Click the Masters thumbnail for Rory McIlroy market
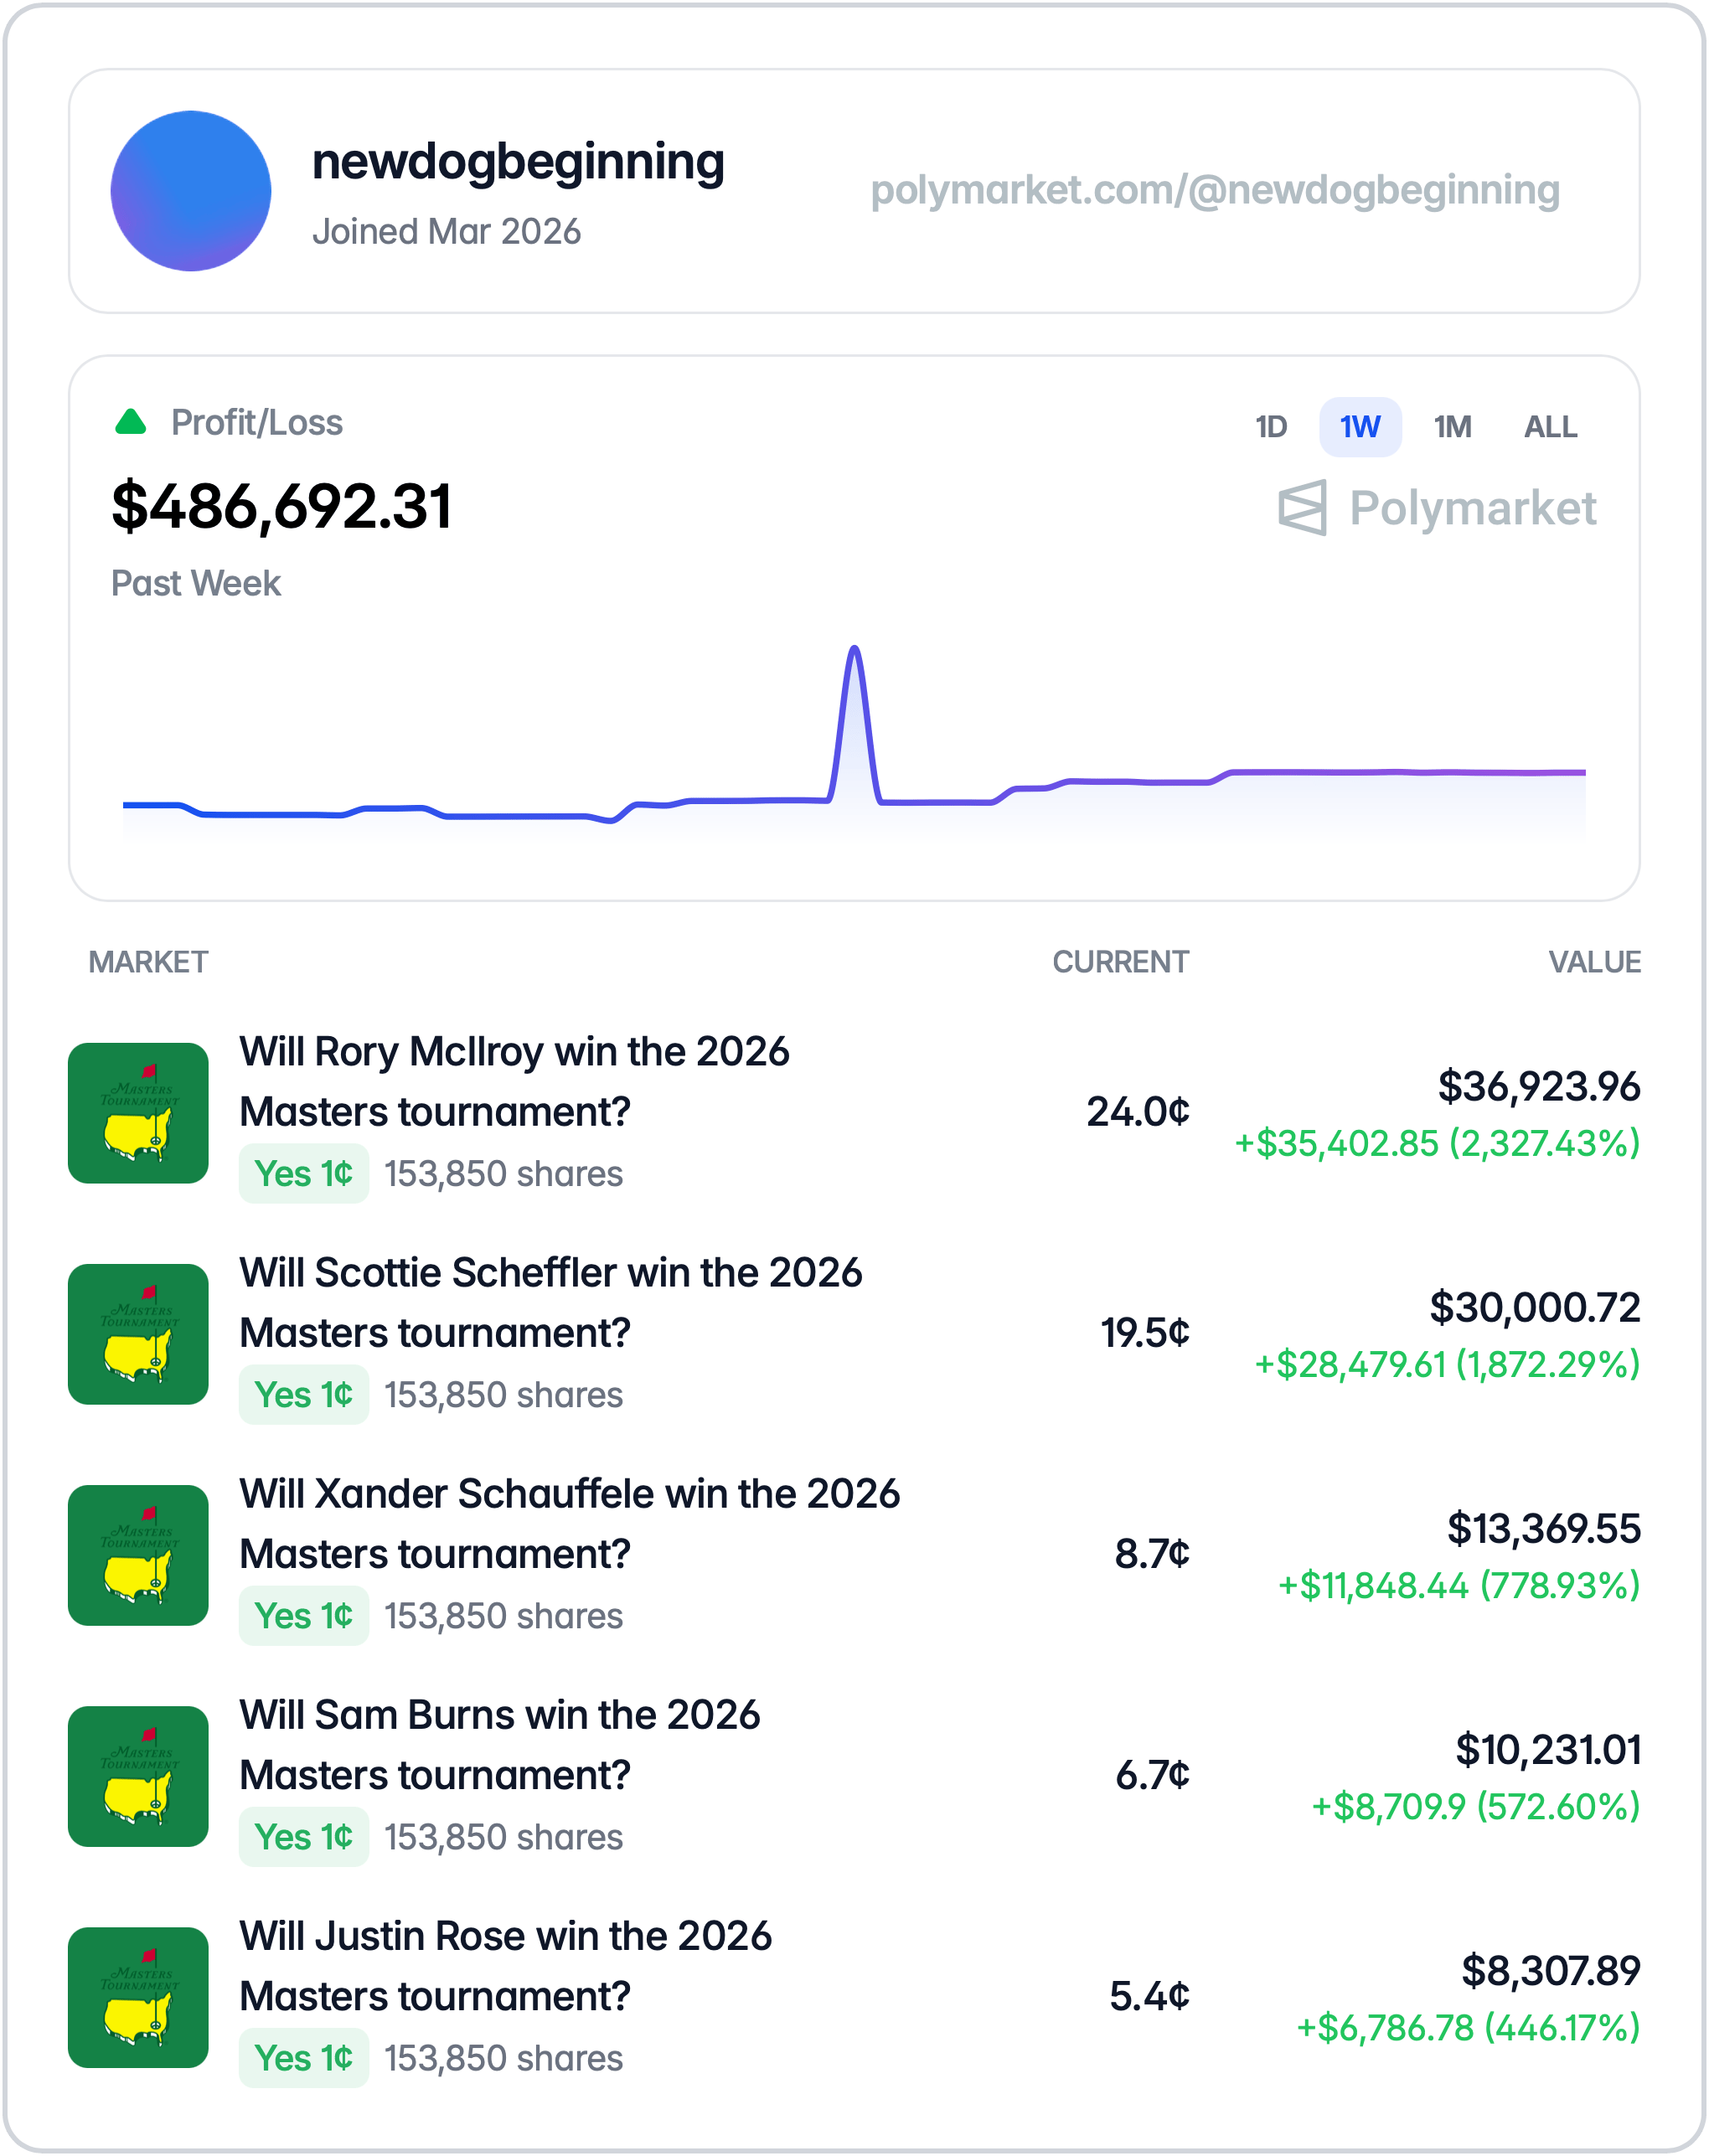Image resolution: width=1709 pixels, height=2156 pixels. 138,1113
